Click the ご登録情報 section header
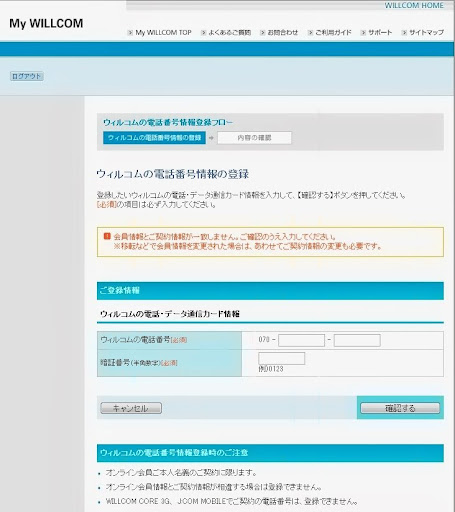 [270, 291]
